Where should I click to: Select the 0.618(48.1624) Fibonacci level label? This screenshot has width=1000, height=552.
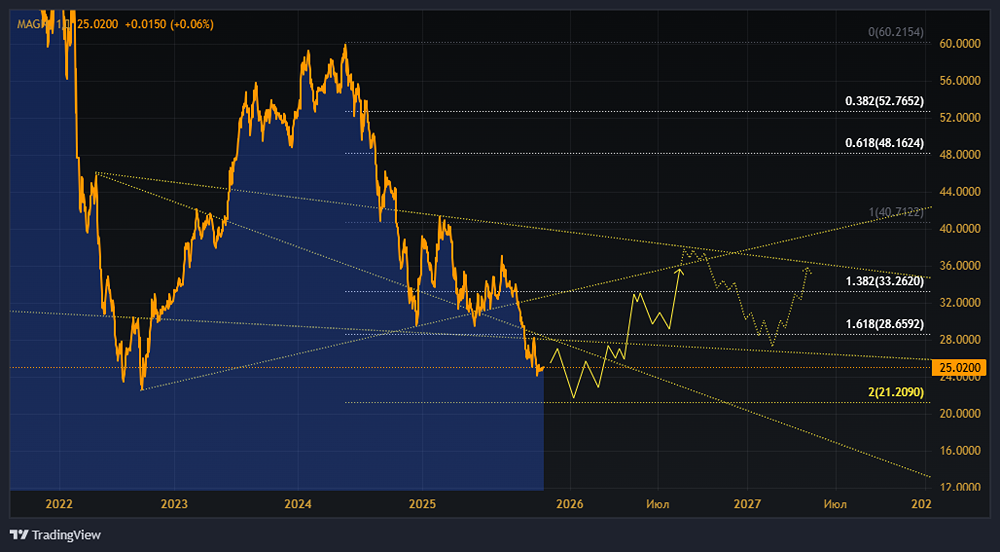884,143
